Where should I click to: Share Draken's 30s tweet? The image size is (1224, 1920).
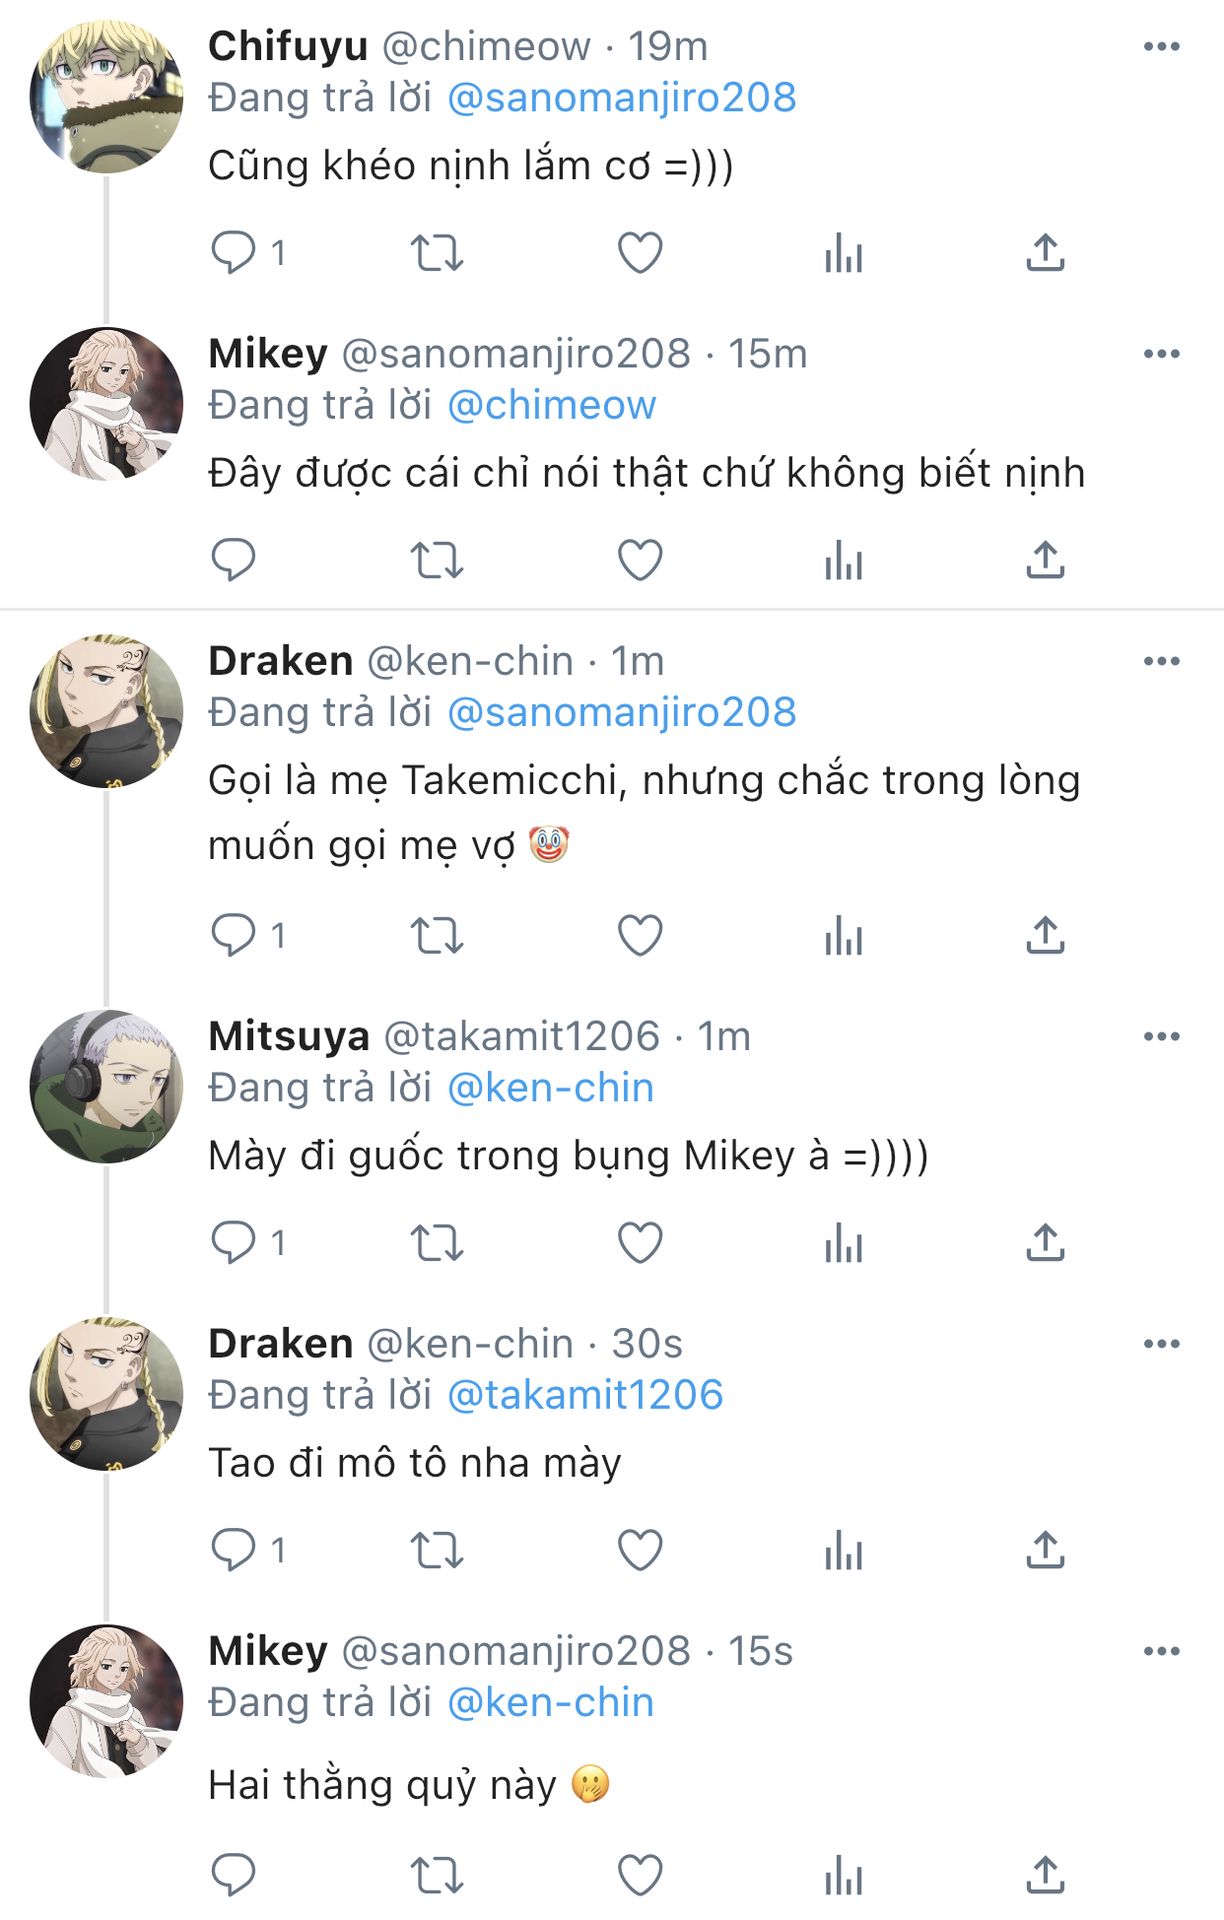pyautogui.click(x=1045, y=1550)
